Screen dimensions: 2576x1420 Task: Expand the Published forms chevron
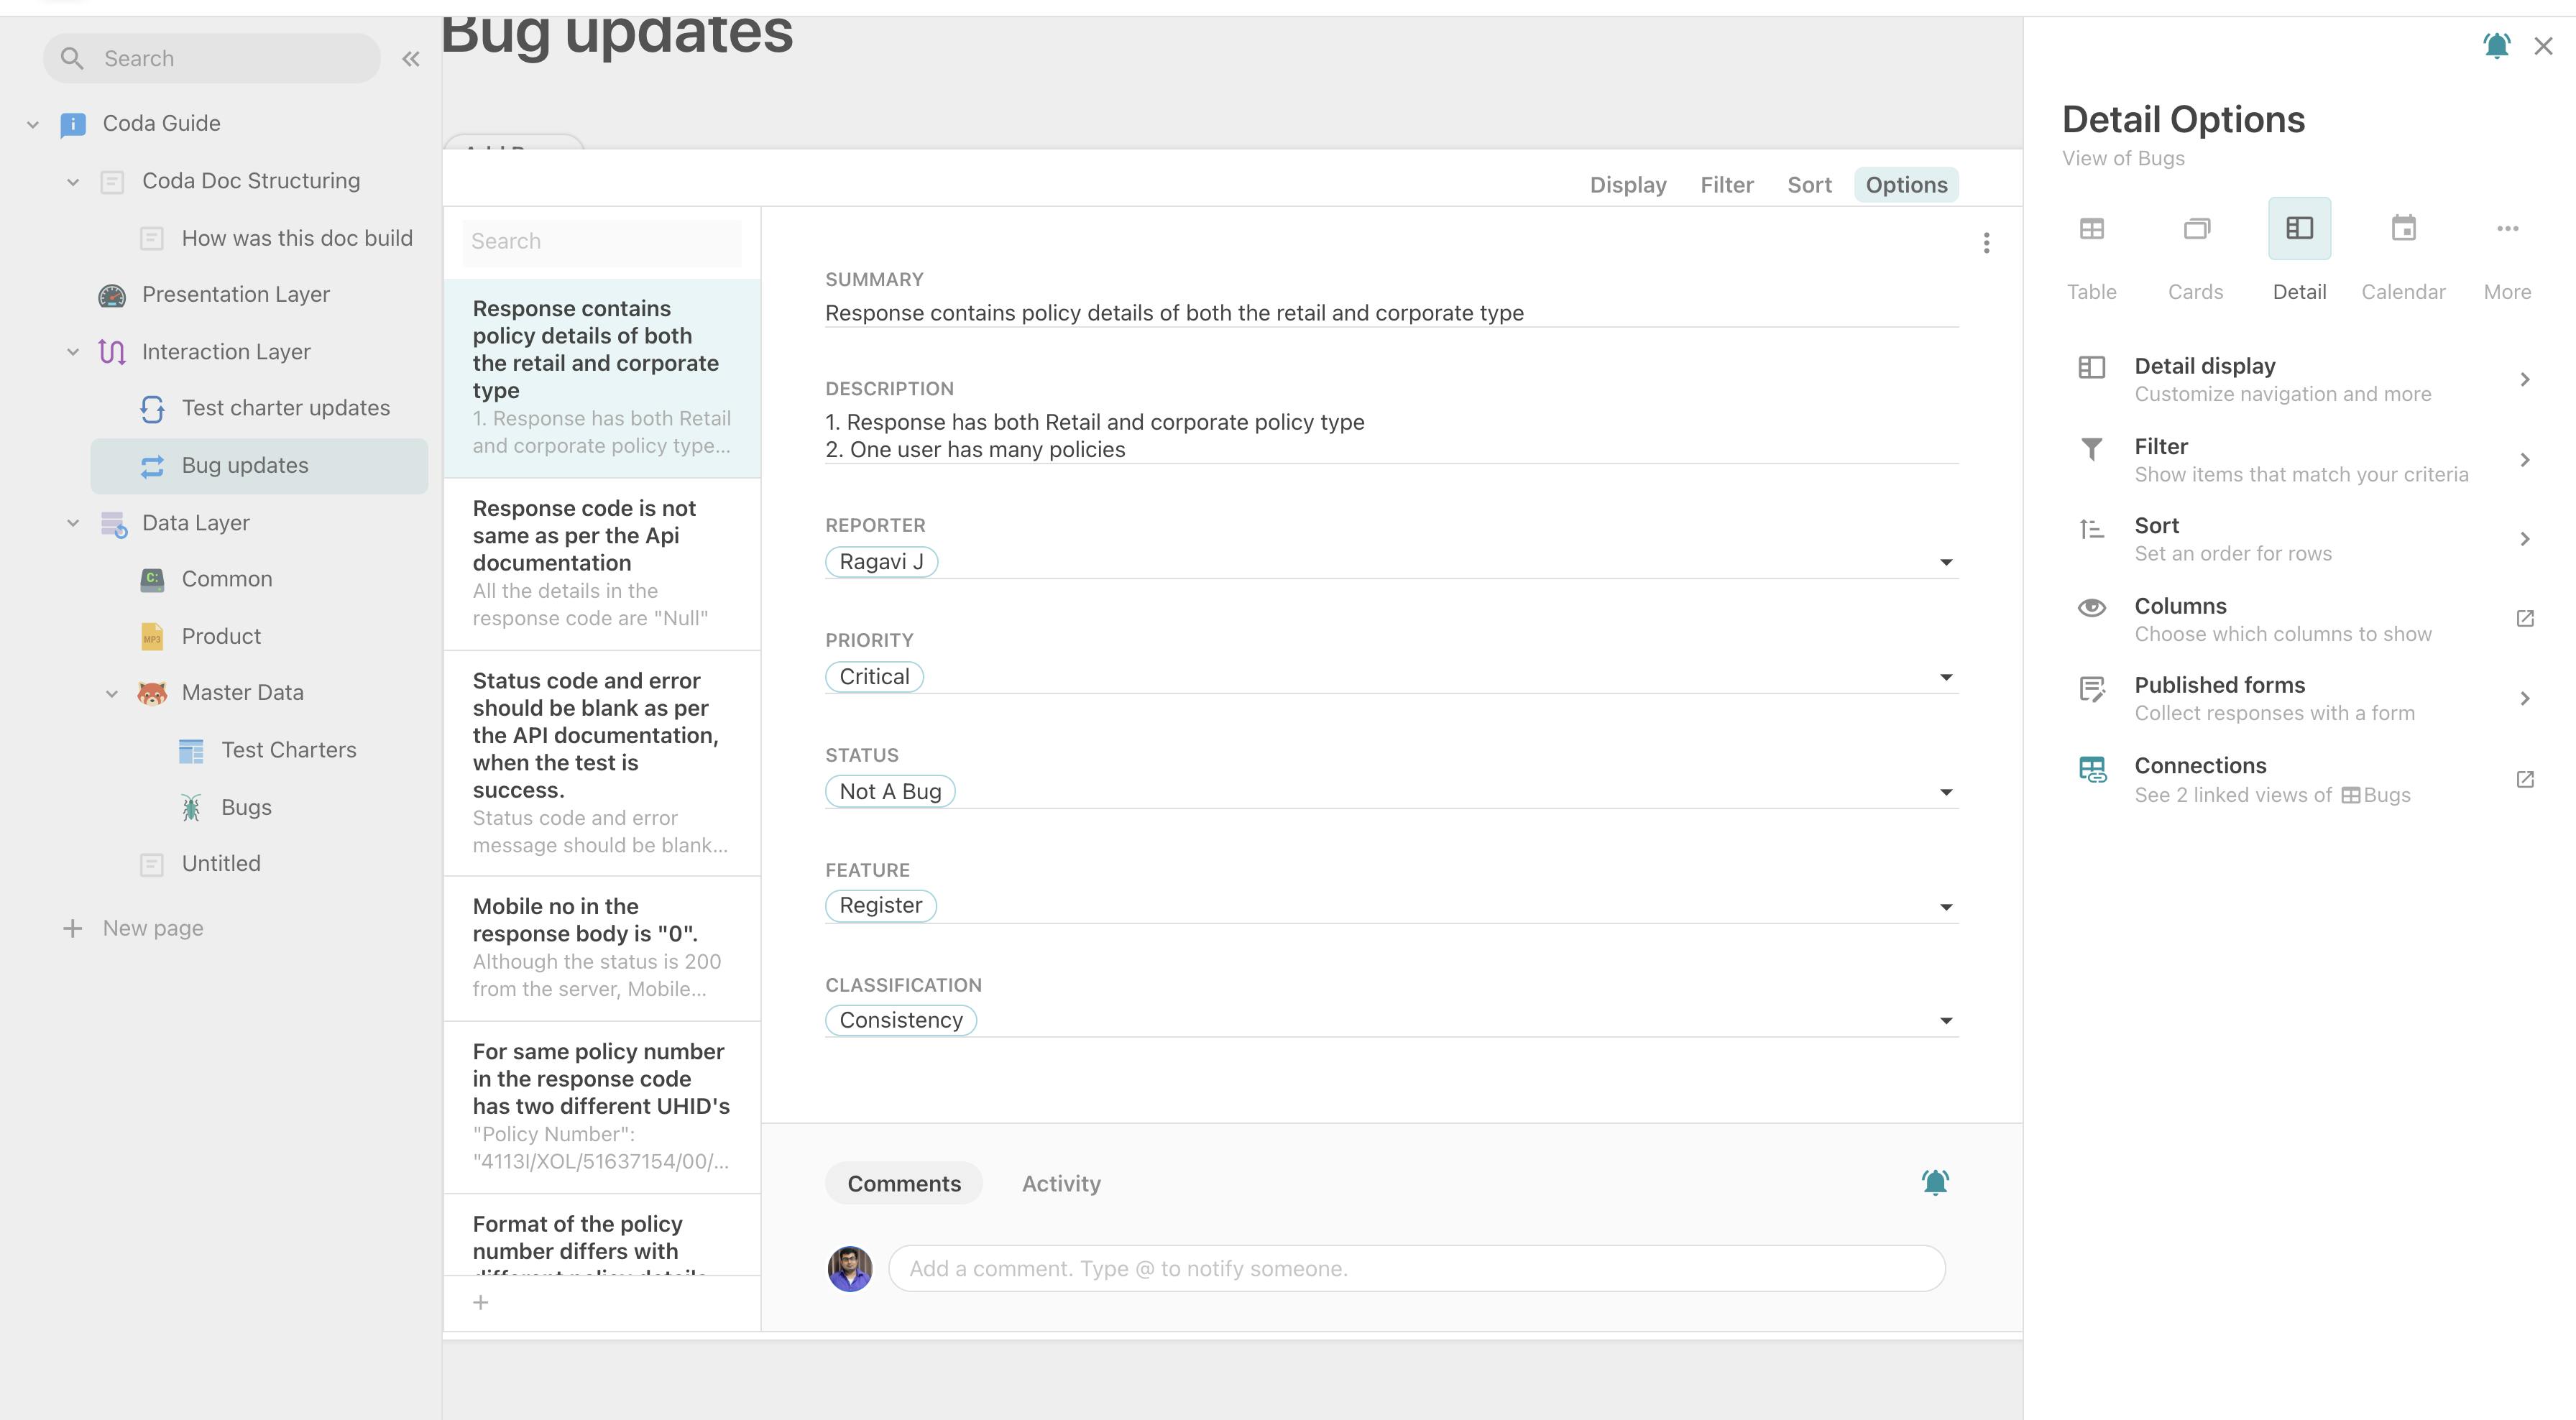pyautogui.click(x=2524, y=698)
